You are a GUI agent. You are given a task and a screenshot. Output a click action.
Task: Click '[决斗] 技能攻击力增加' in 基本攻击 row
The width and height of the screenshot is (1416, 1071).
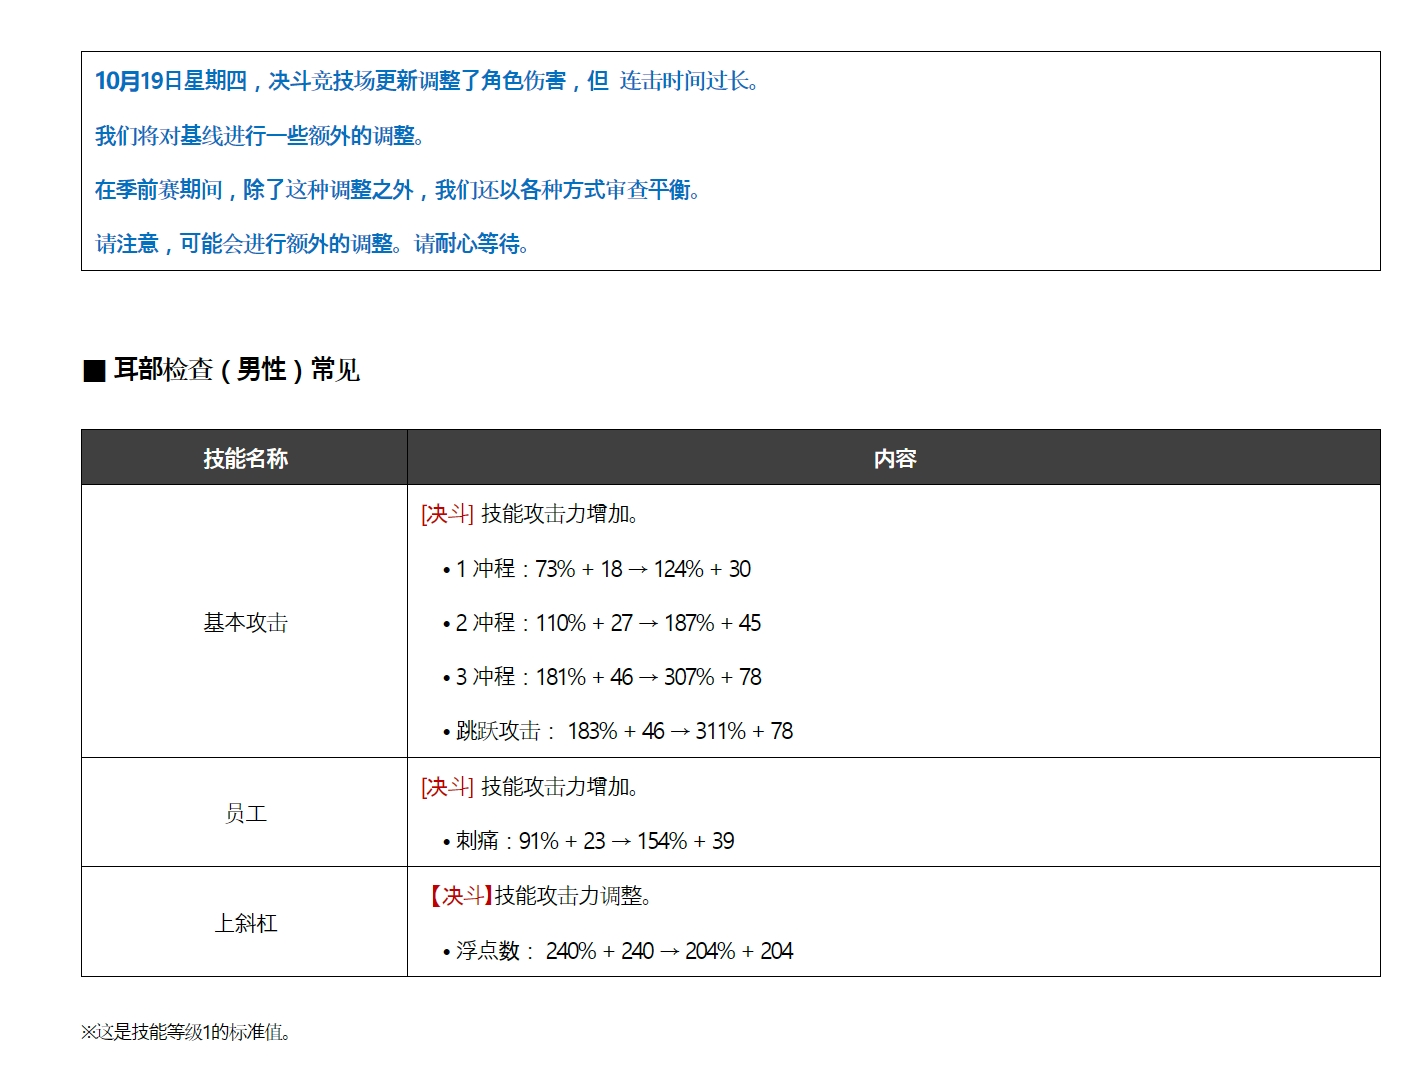click(x=530, y=514)
